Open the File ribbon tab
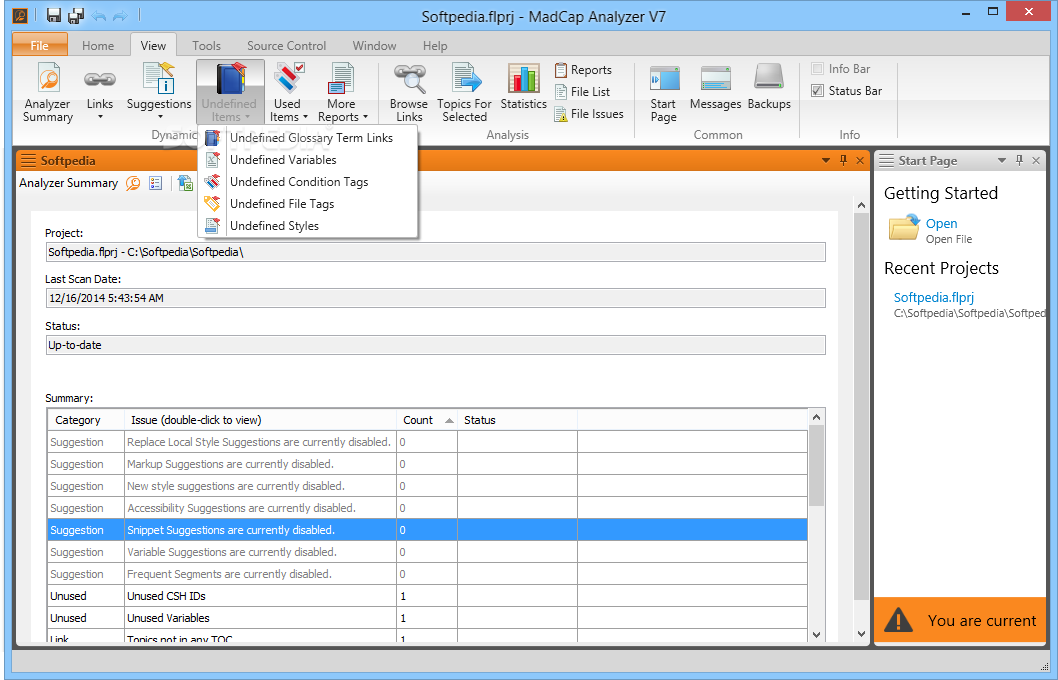The height and width of the screenshot is (680, 1058). point(40,45)
